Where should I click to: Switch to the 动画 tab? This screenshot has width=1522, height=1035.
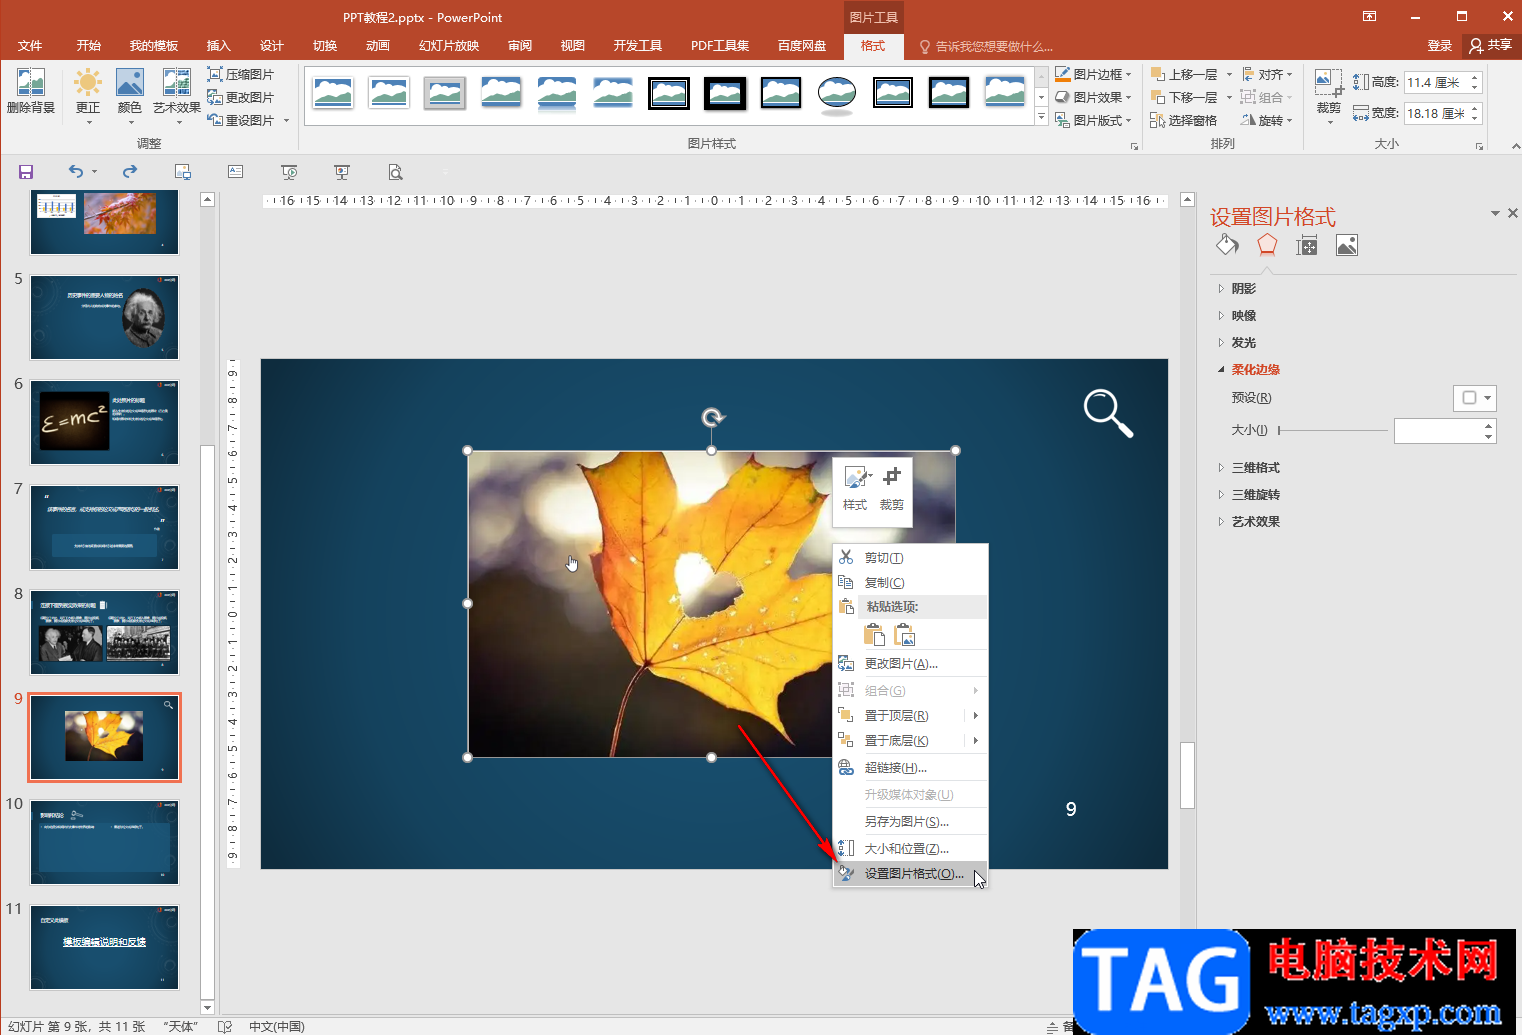point(377,46)
